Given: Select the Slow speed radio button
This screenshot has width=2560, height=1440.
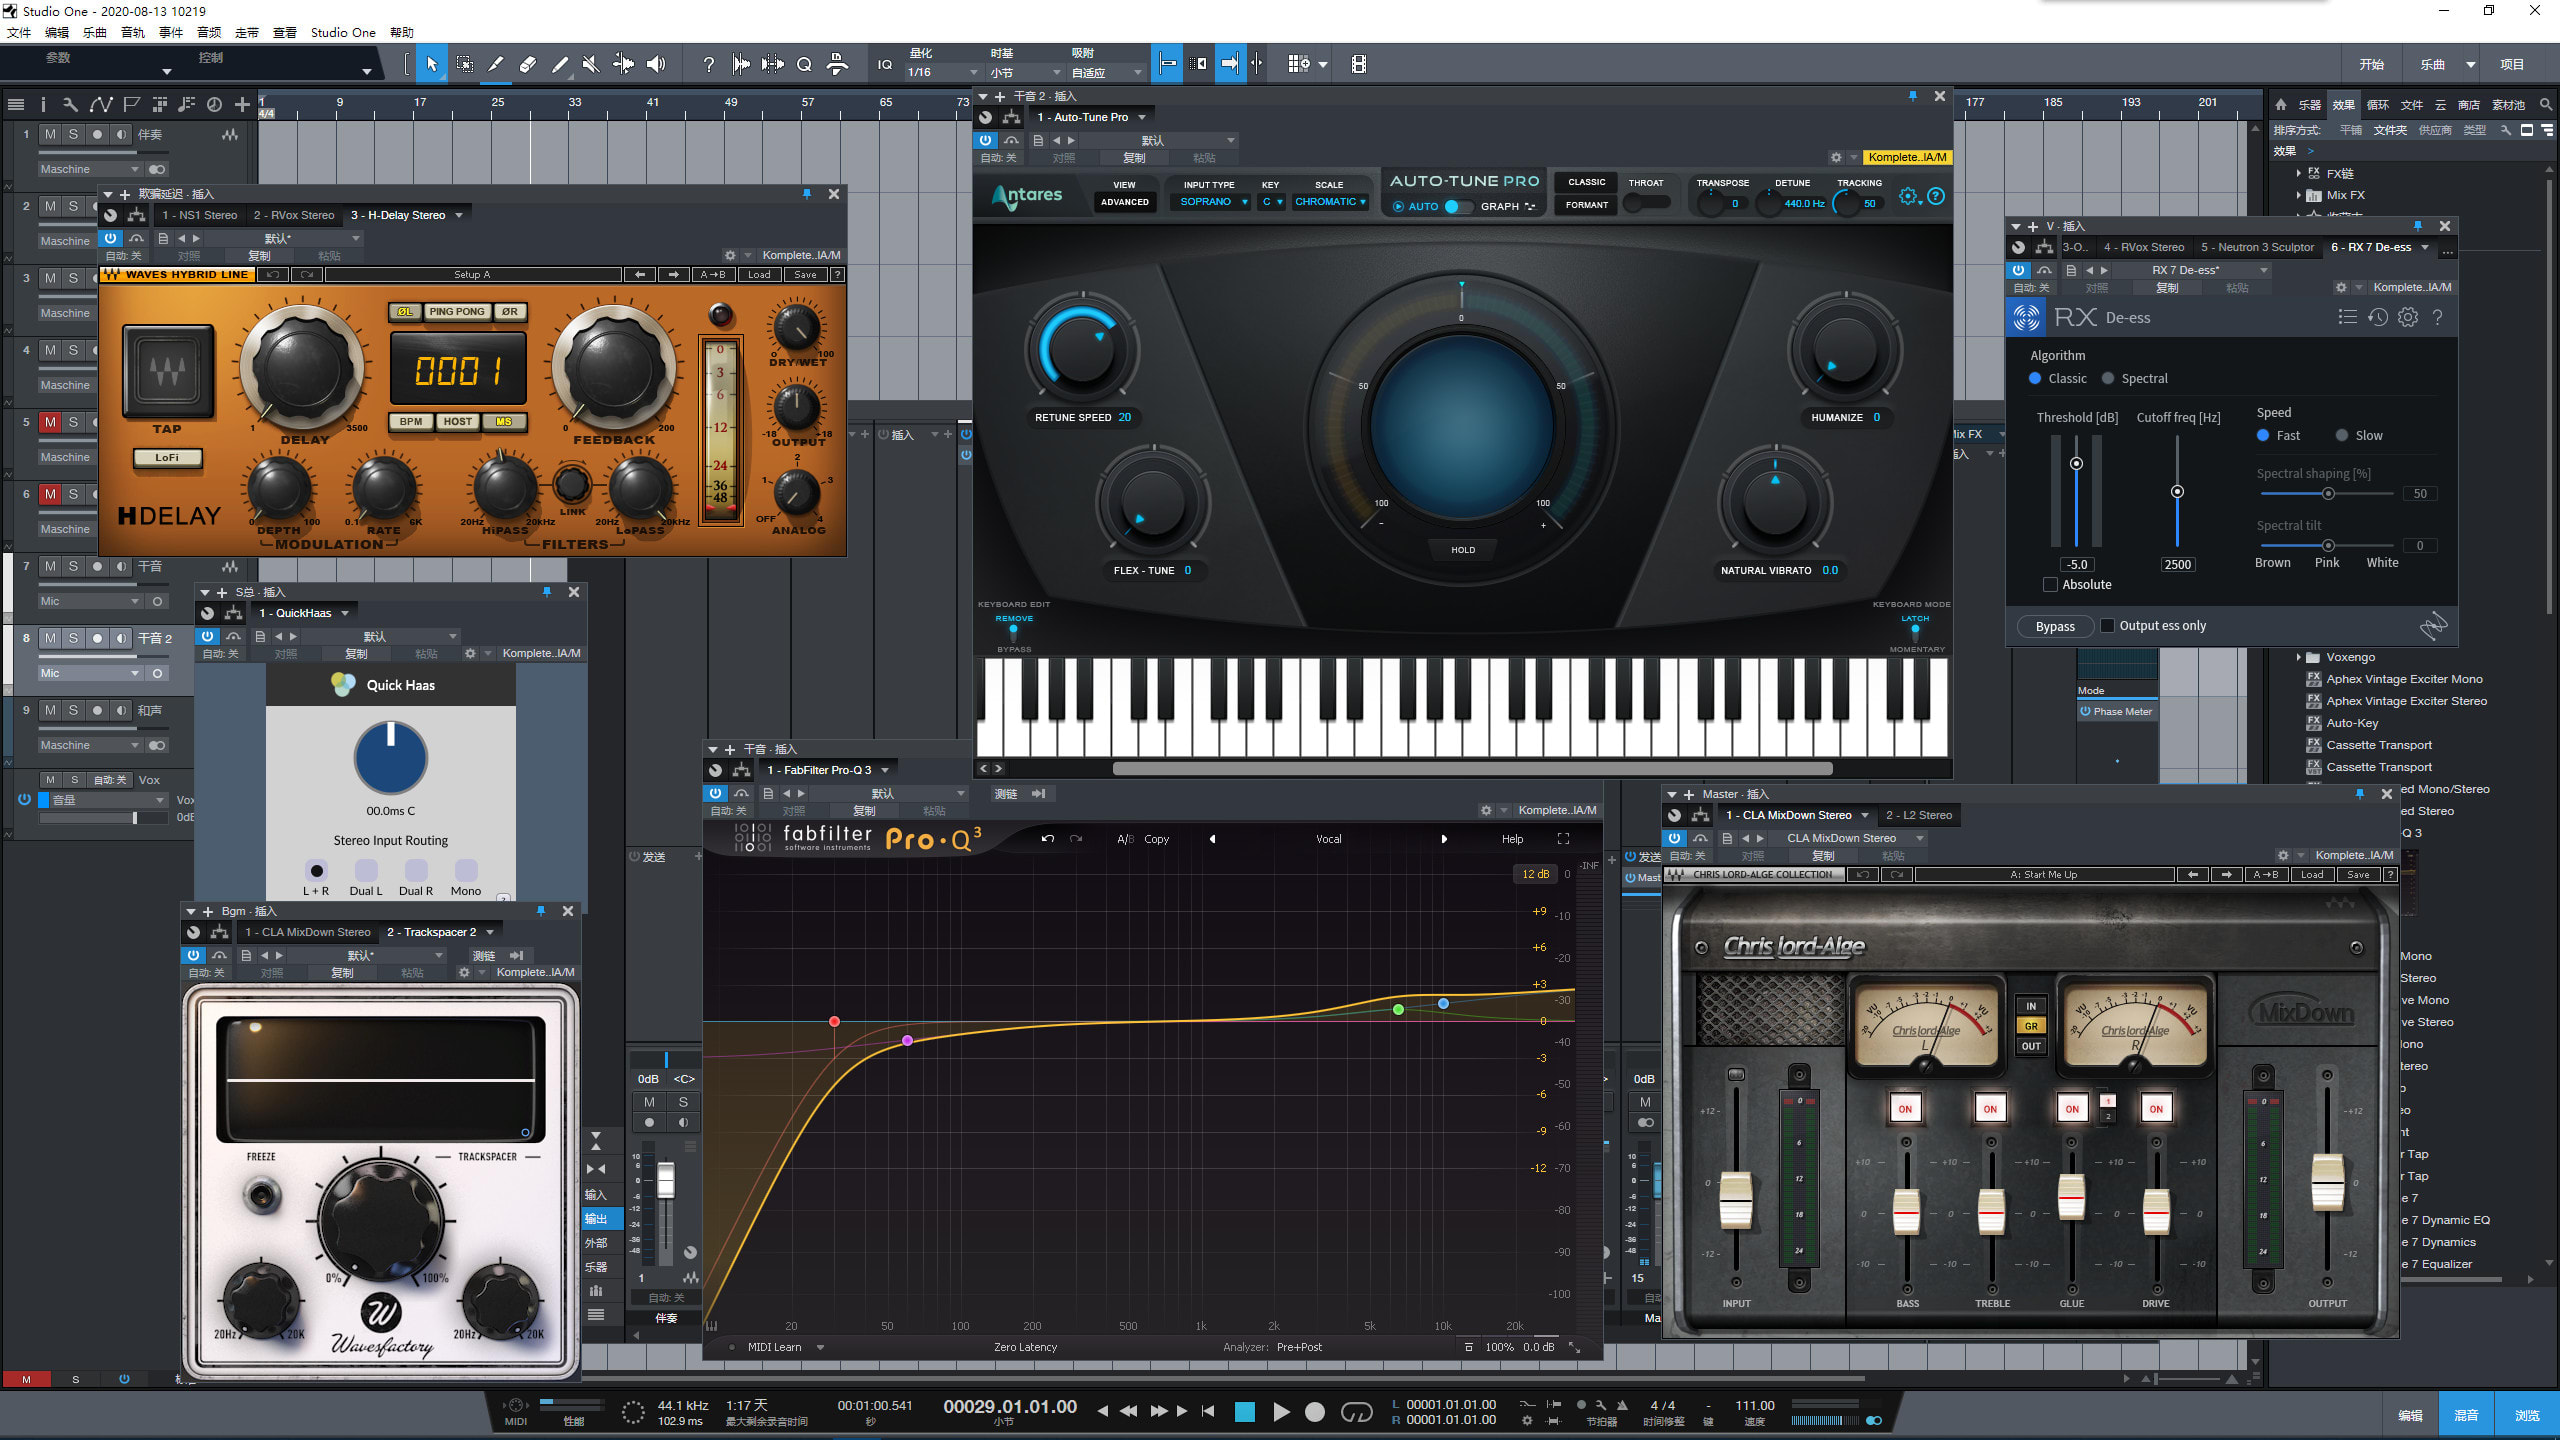Looking at the screenshot, I should tap(2342, 435).
